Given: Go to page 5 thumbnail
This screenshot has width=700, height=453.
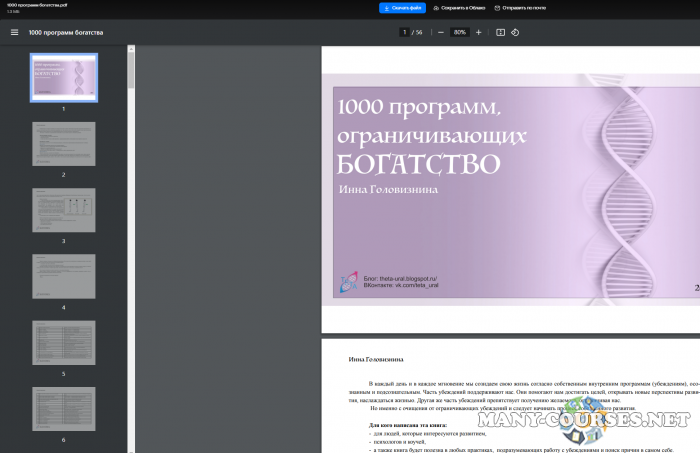Looking at the screenshot, I should click(64, 343).
